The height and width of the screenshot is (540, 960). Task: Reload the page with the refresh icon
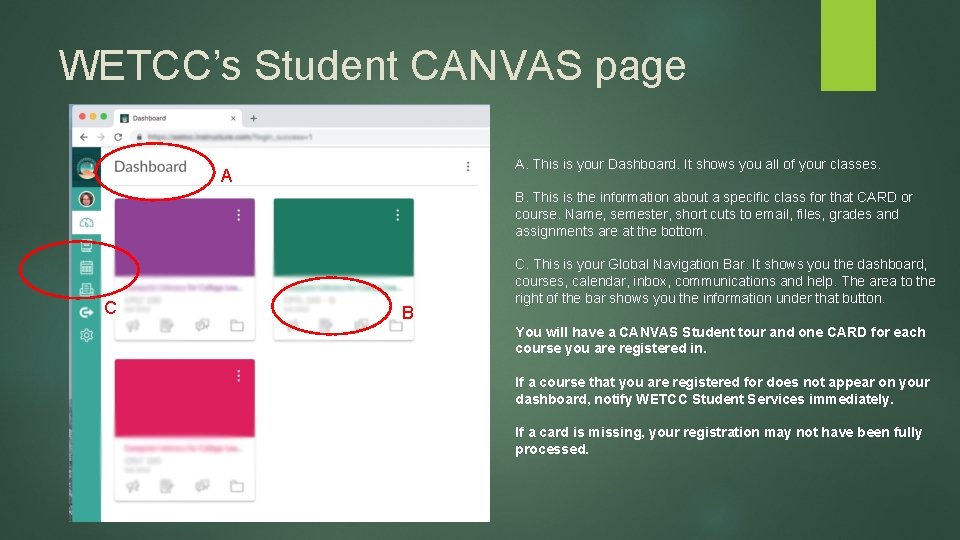click(118, 137)
